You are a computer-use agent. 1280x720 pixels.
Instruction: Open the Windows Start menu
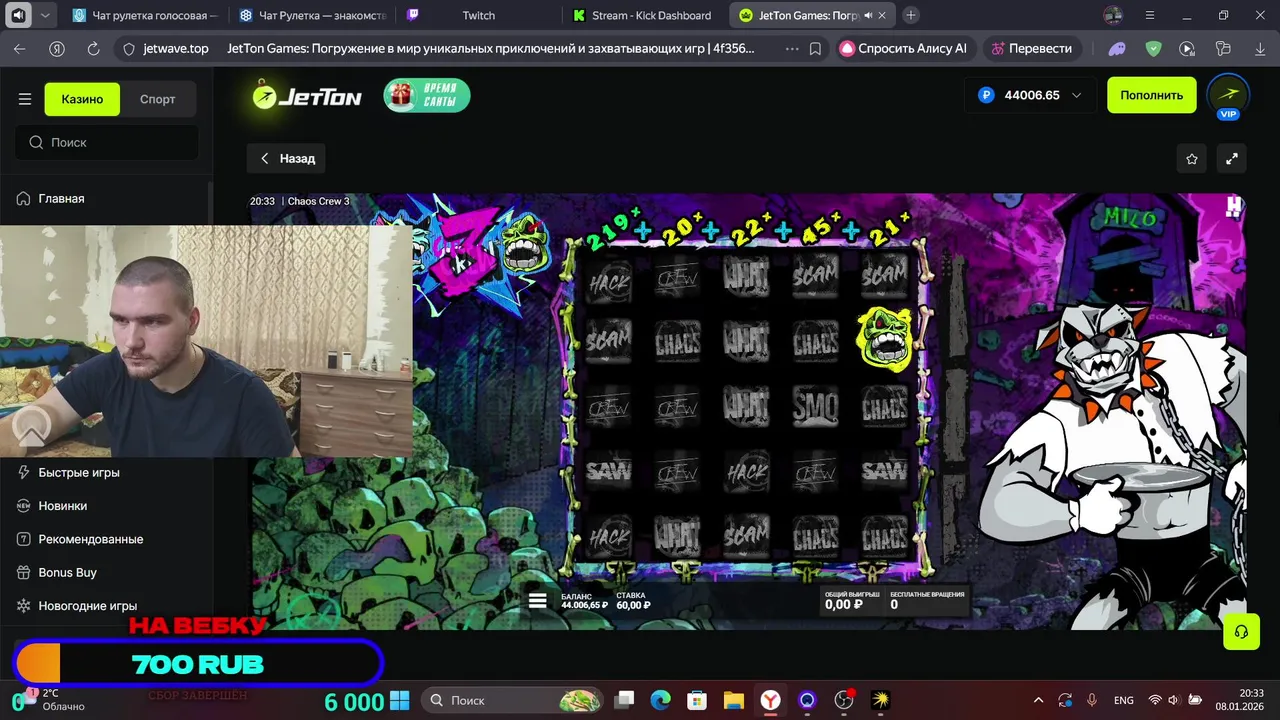pyautogui.click(x=400, y=700)
